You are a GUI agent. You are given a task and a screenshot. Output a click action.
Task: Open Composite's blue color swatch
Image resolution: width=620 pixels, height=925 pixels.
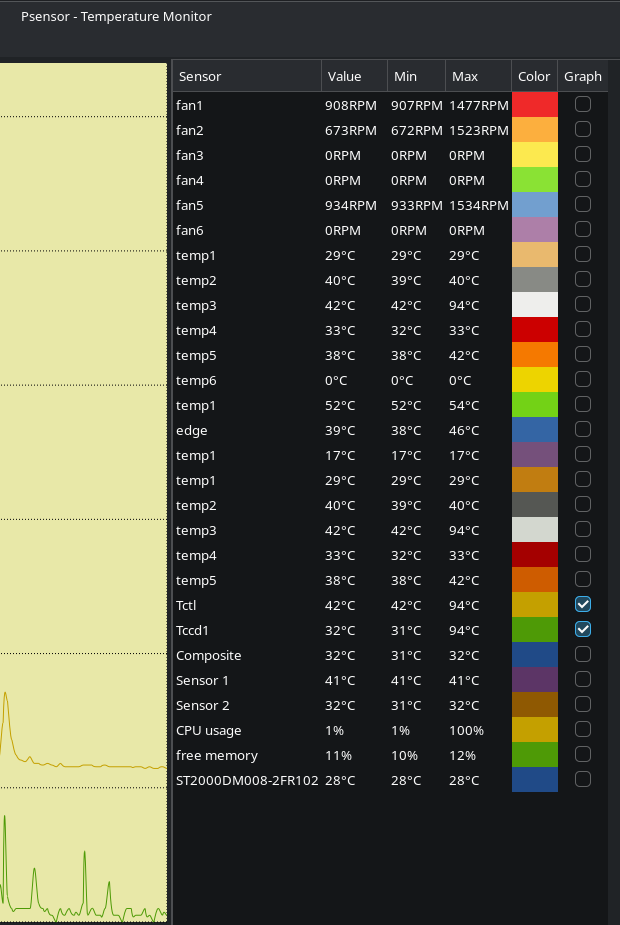click(534, 654)
